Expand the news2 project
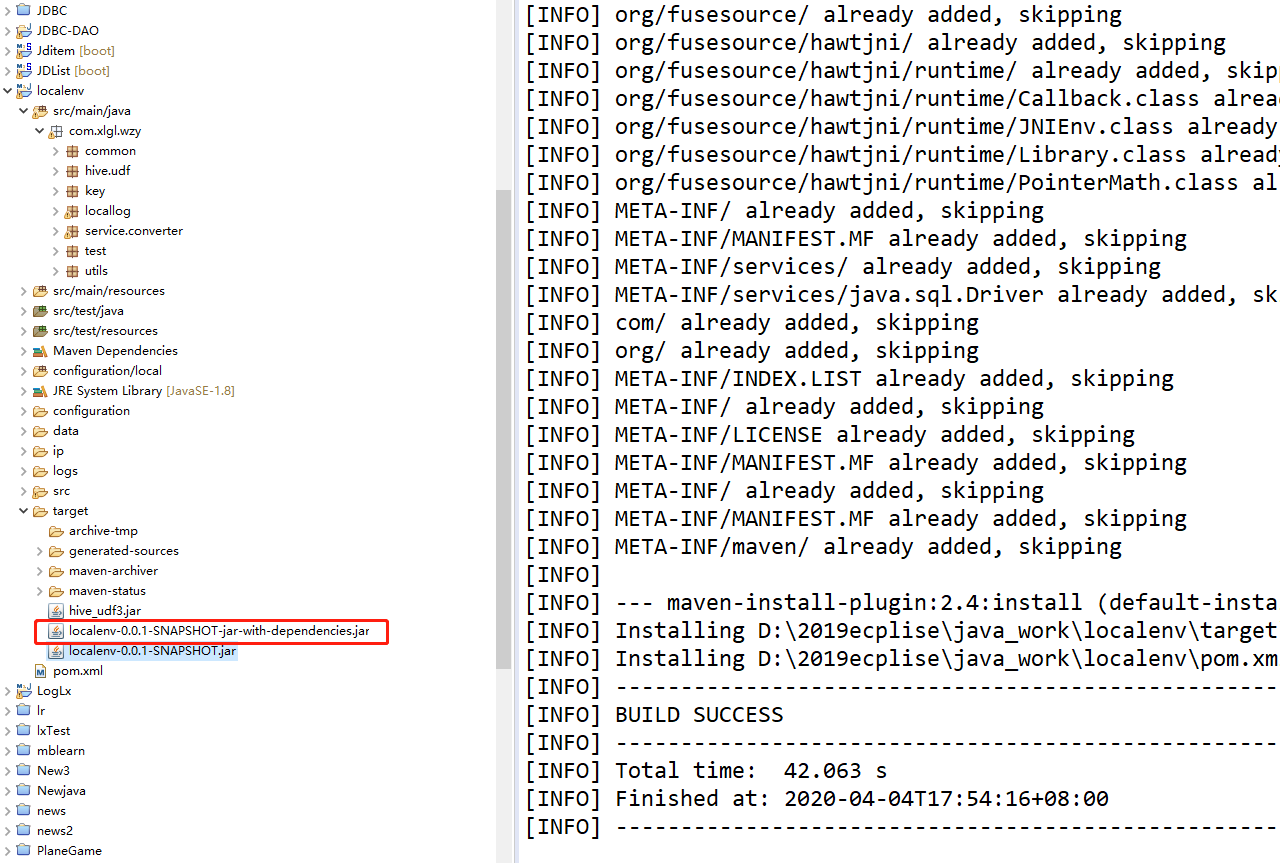Screen dimensions: 1280x863 [8, 830]
